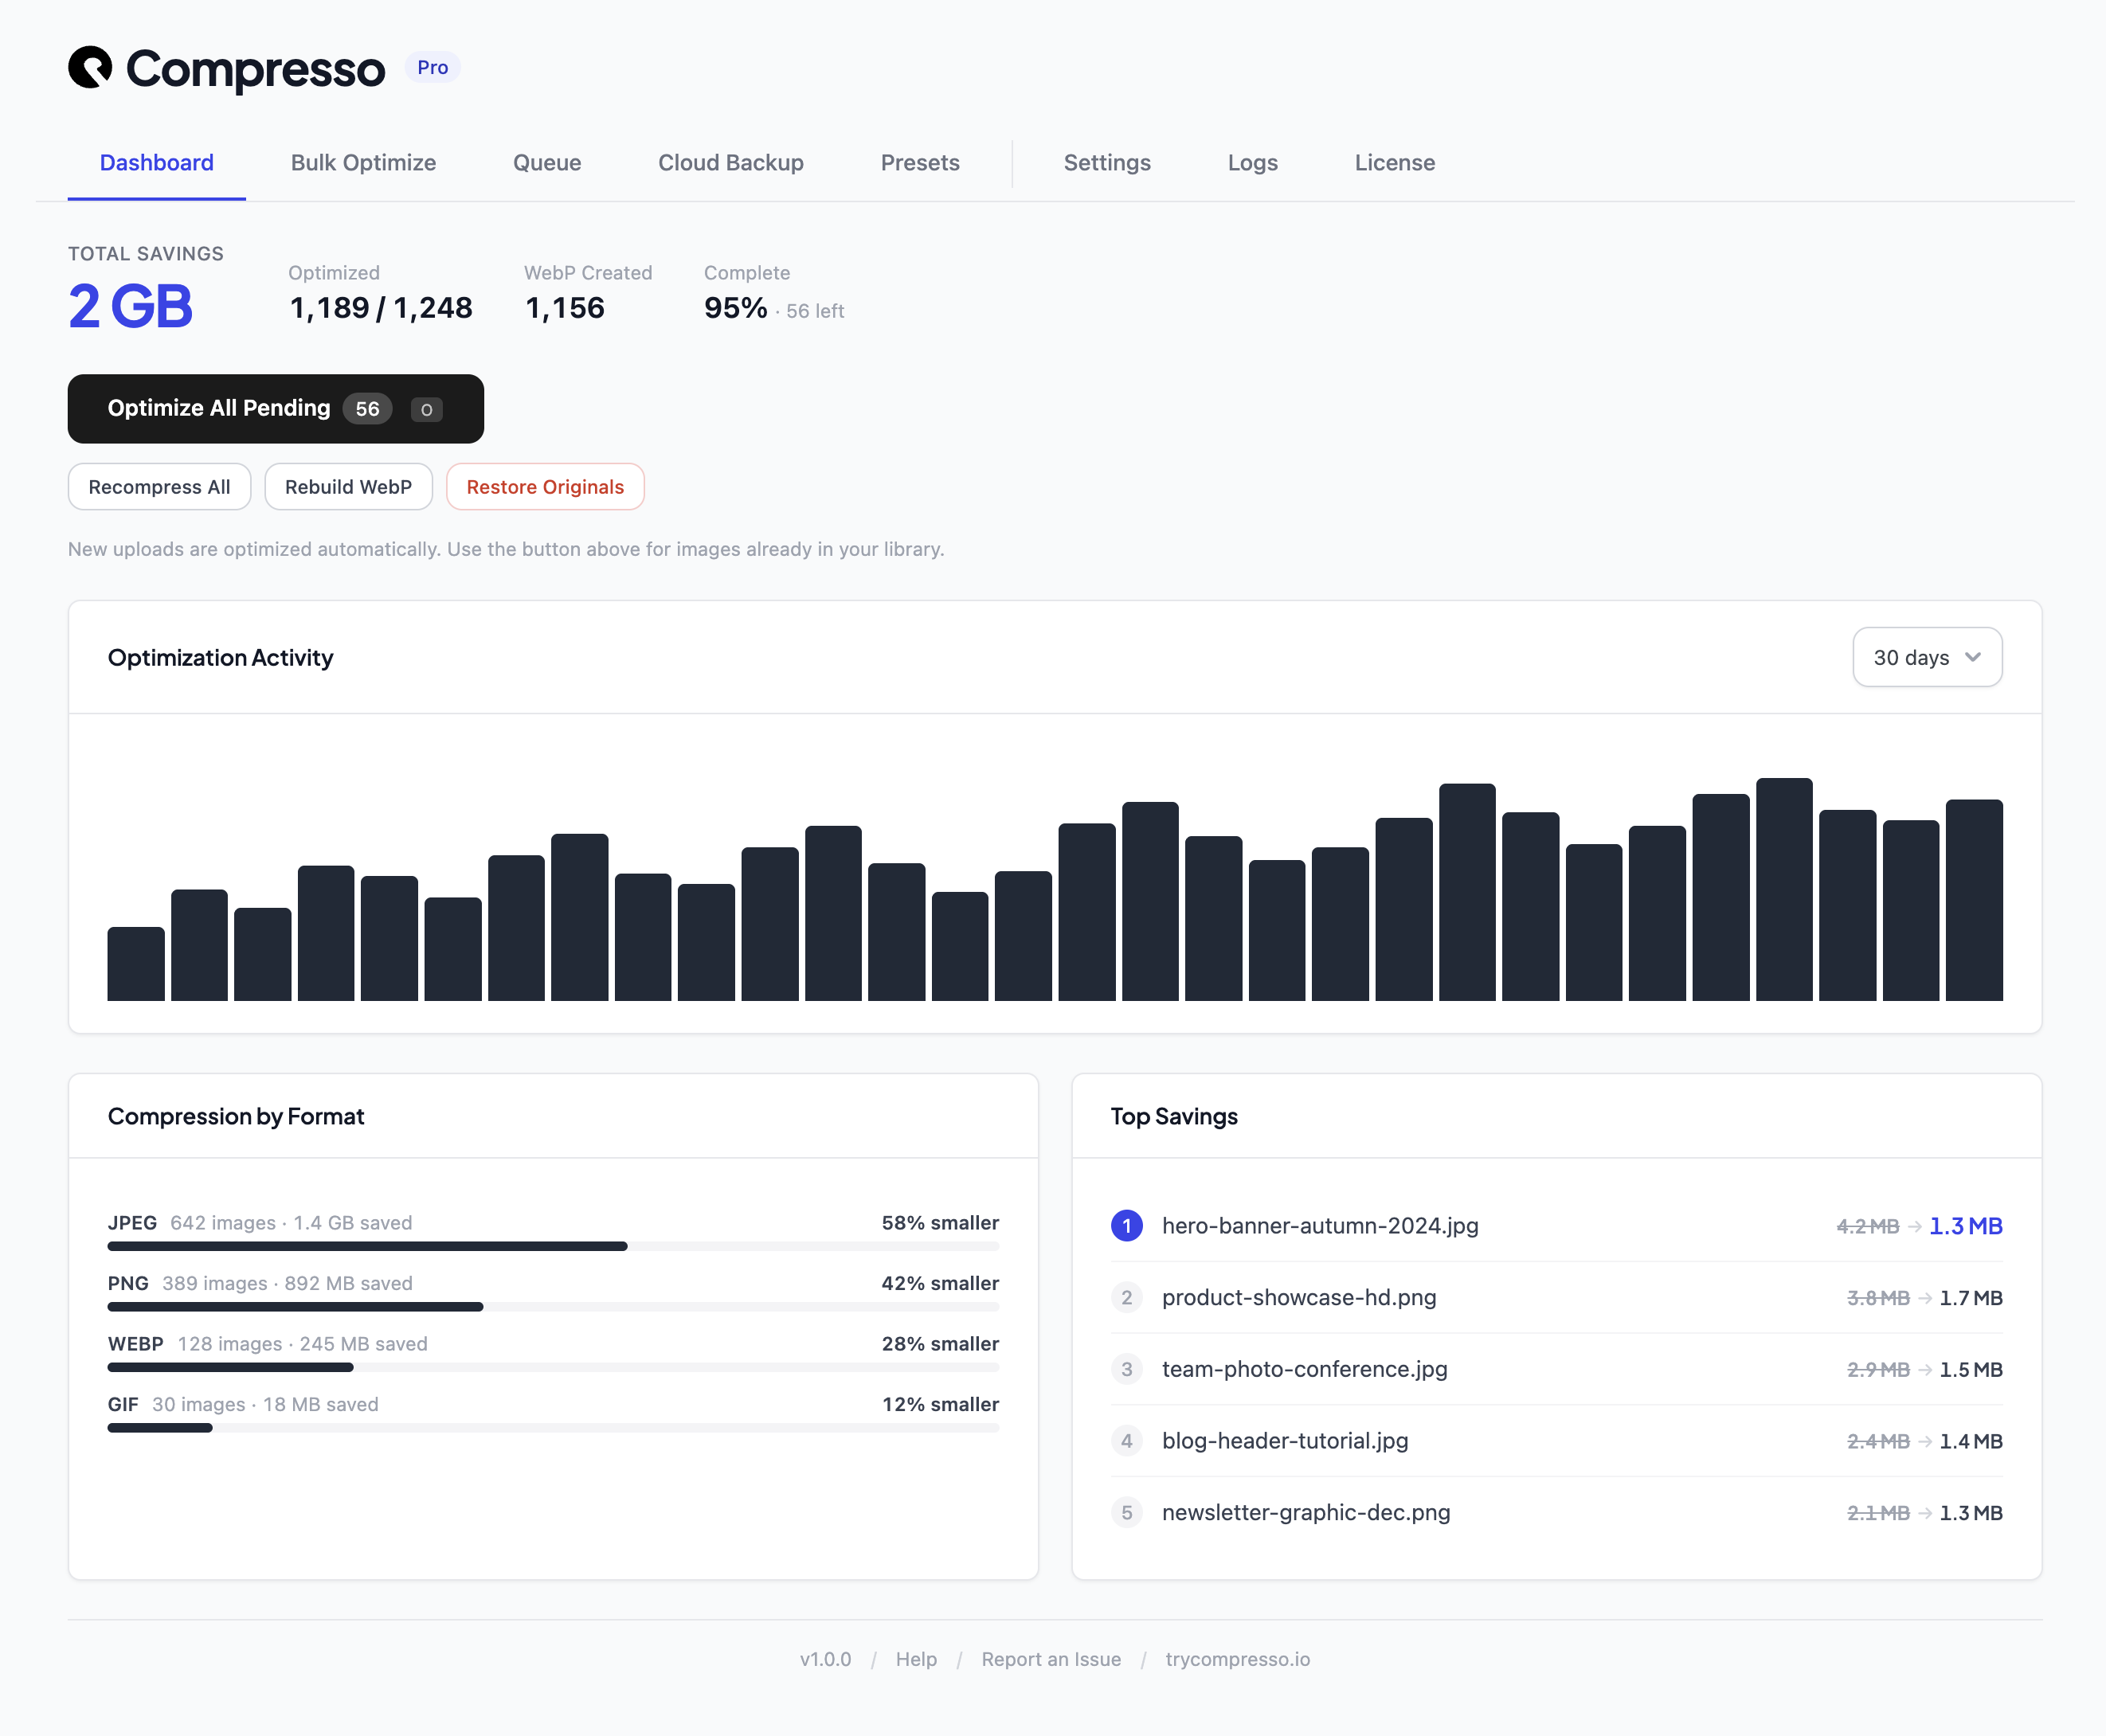The height and width of the screenshot is (1736, 2106).
Task: Open the Settings tab
Action: (1107, 162)
